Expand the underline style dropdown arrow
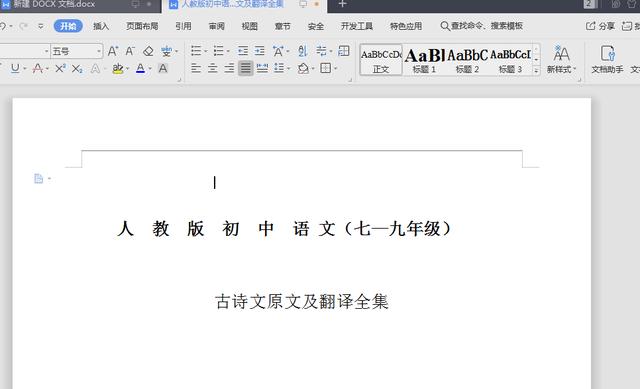The image size is (640, 389). point(25,69)
